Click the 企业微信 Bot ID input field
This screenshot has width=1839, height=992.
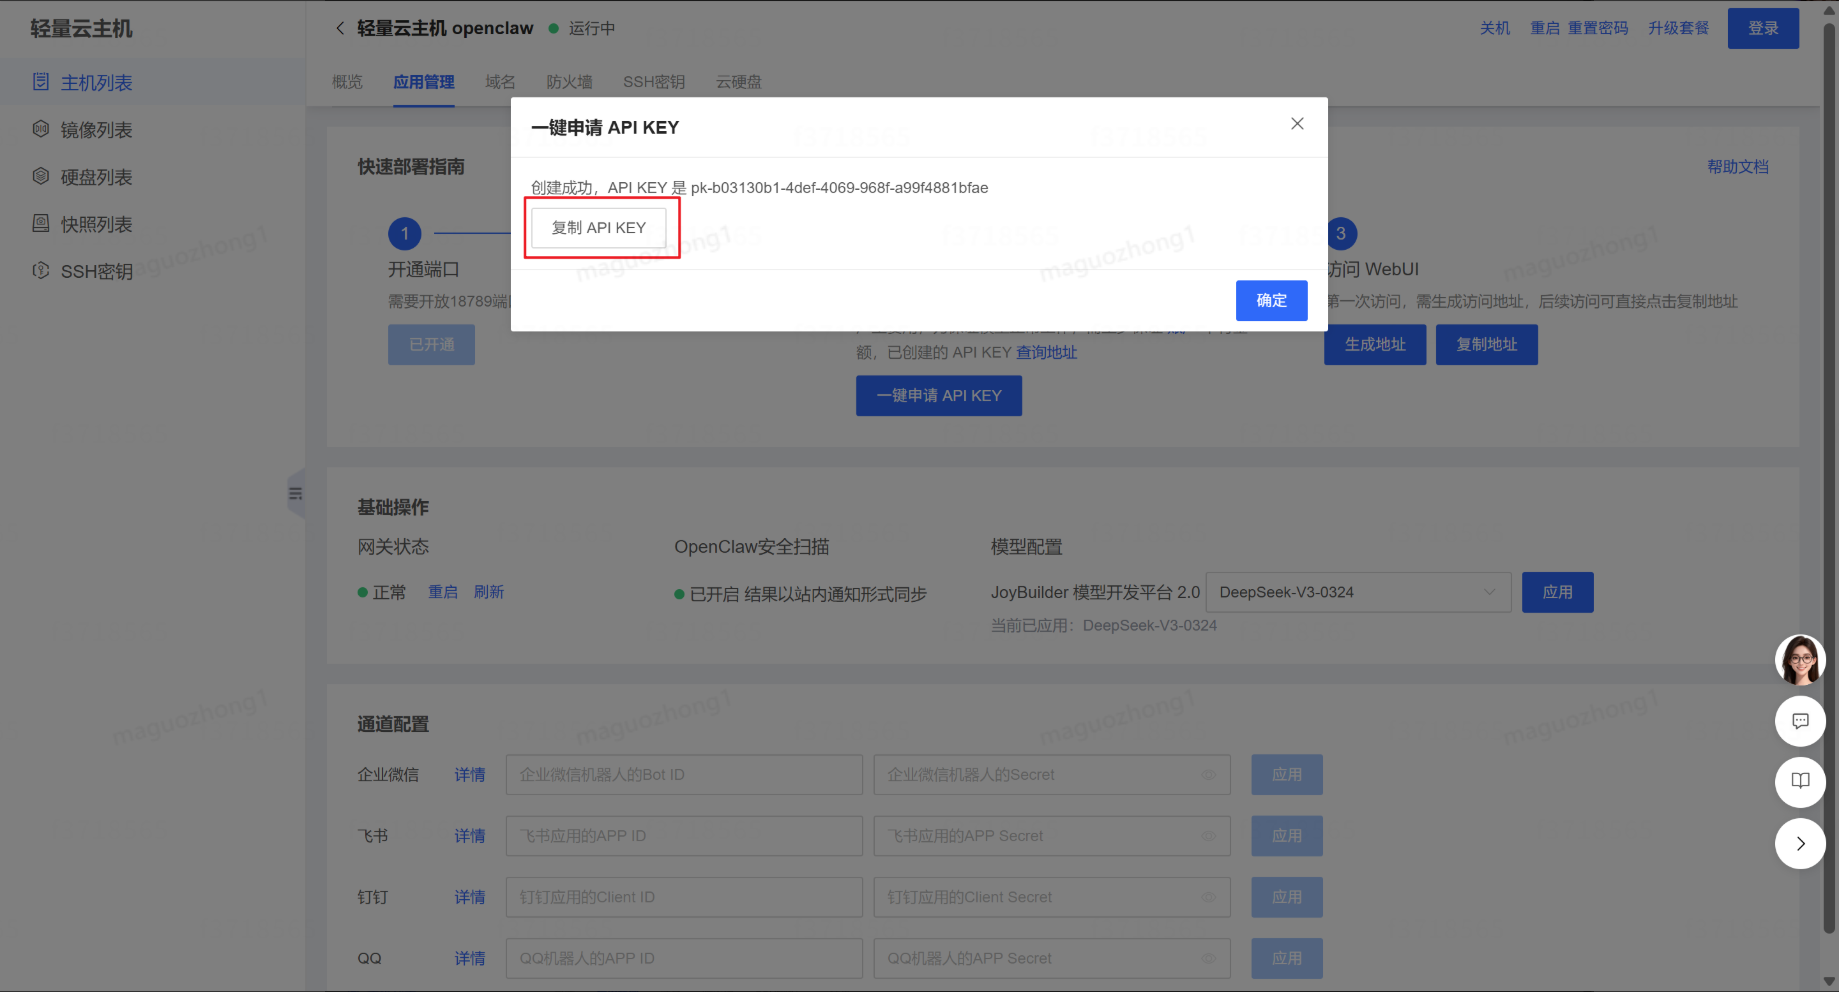(x=684, y=775)
